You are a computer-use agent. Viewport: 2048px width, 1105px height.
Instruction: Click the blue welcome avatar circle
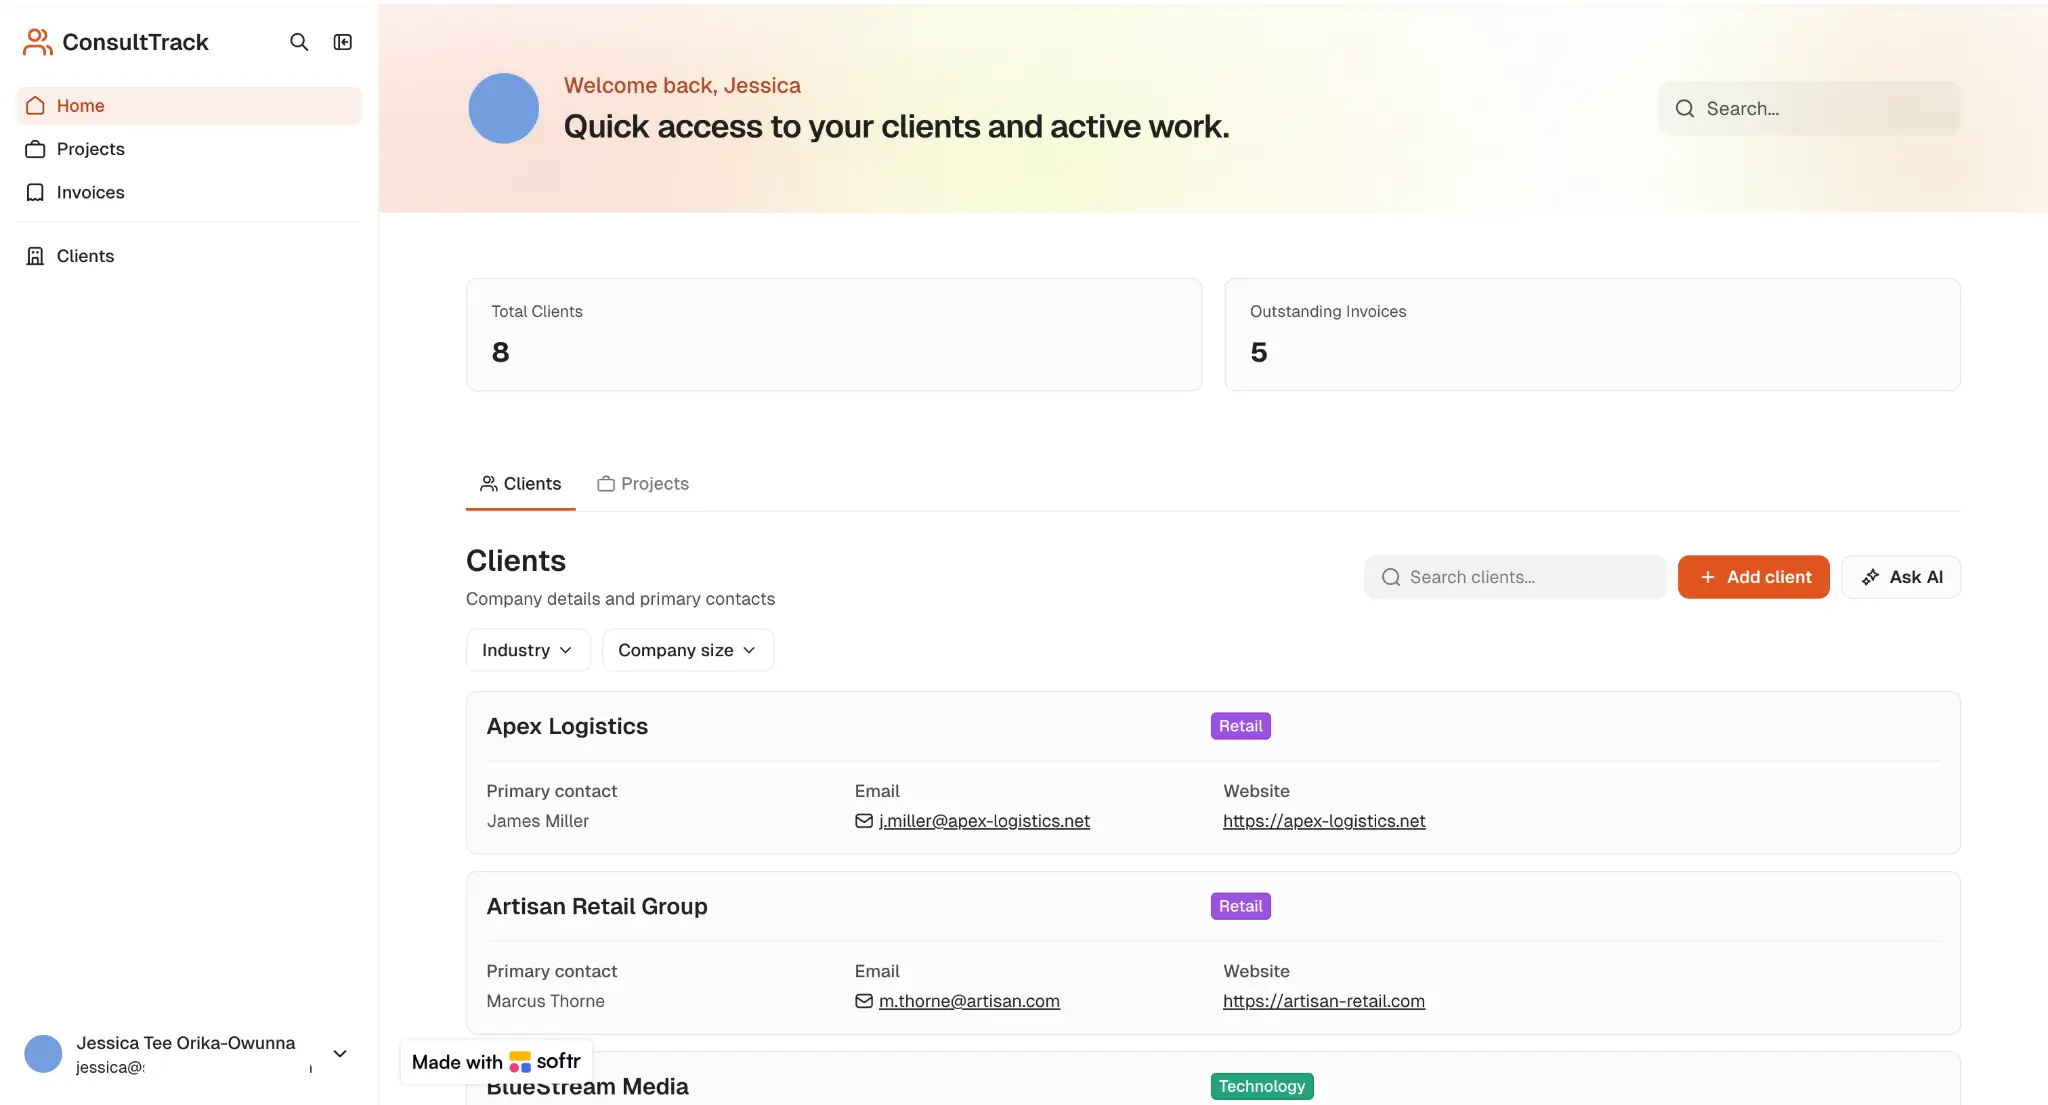[x=504, y=108]
